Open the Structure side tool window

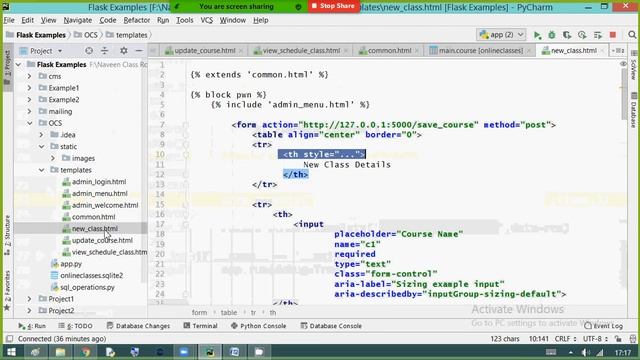click(7, 235)
